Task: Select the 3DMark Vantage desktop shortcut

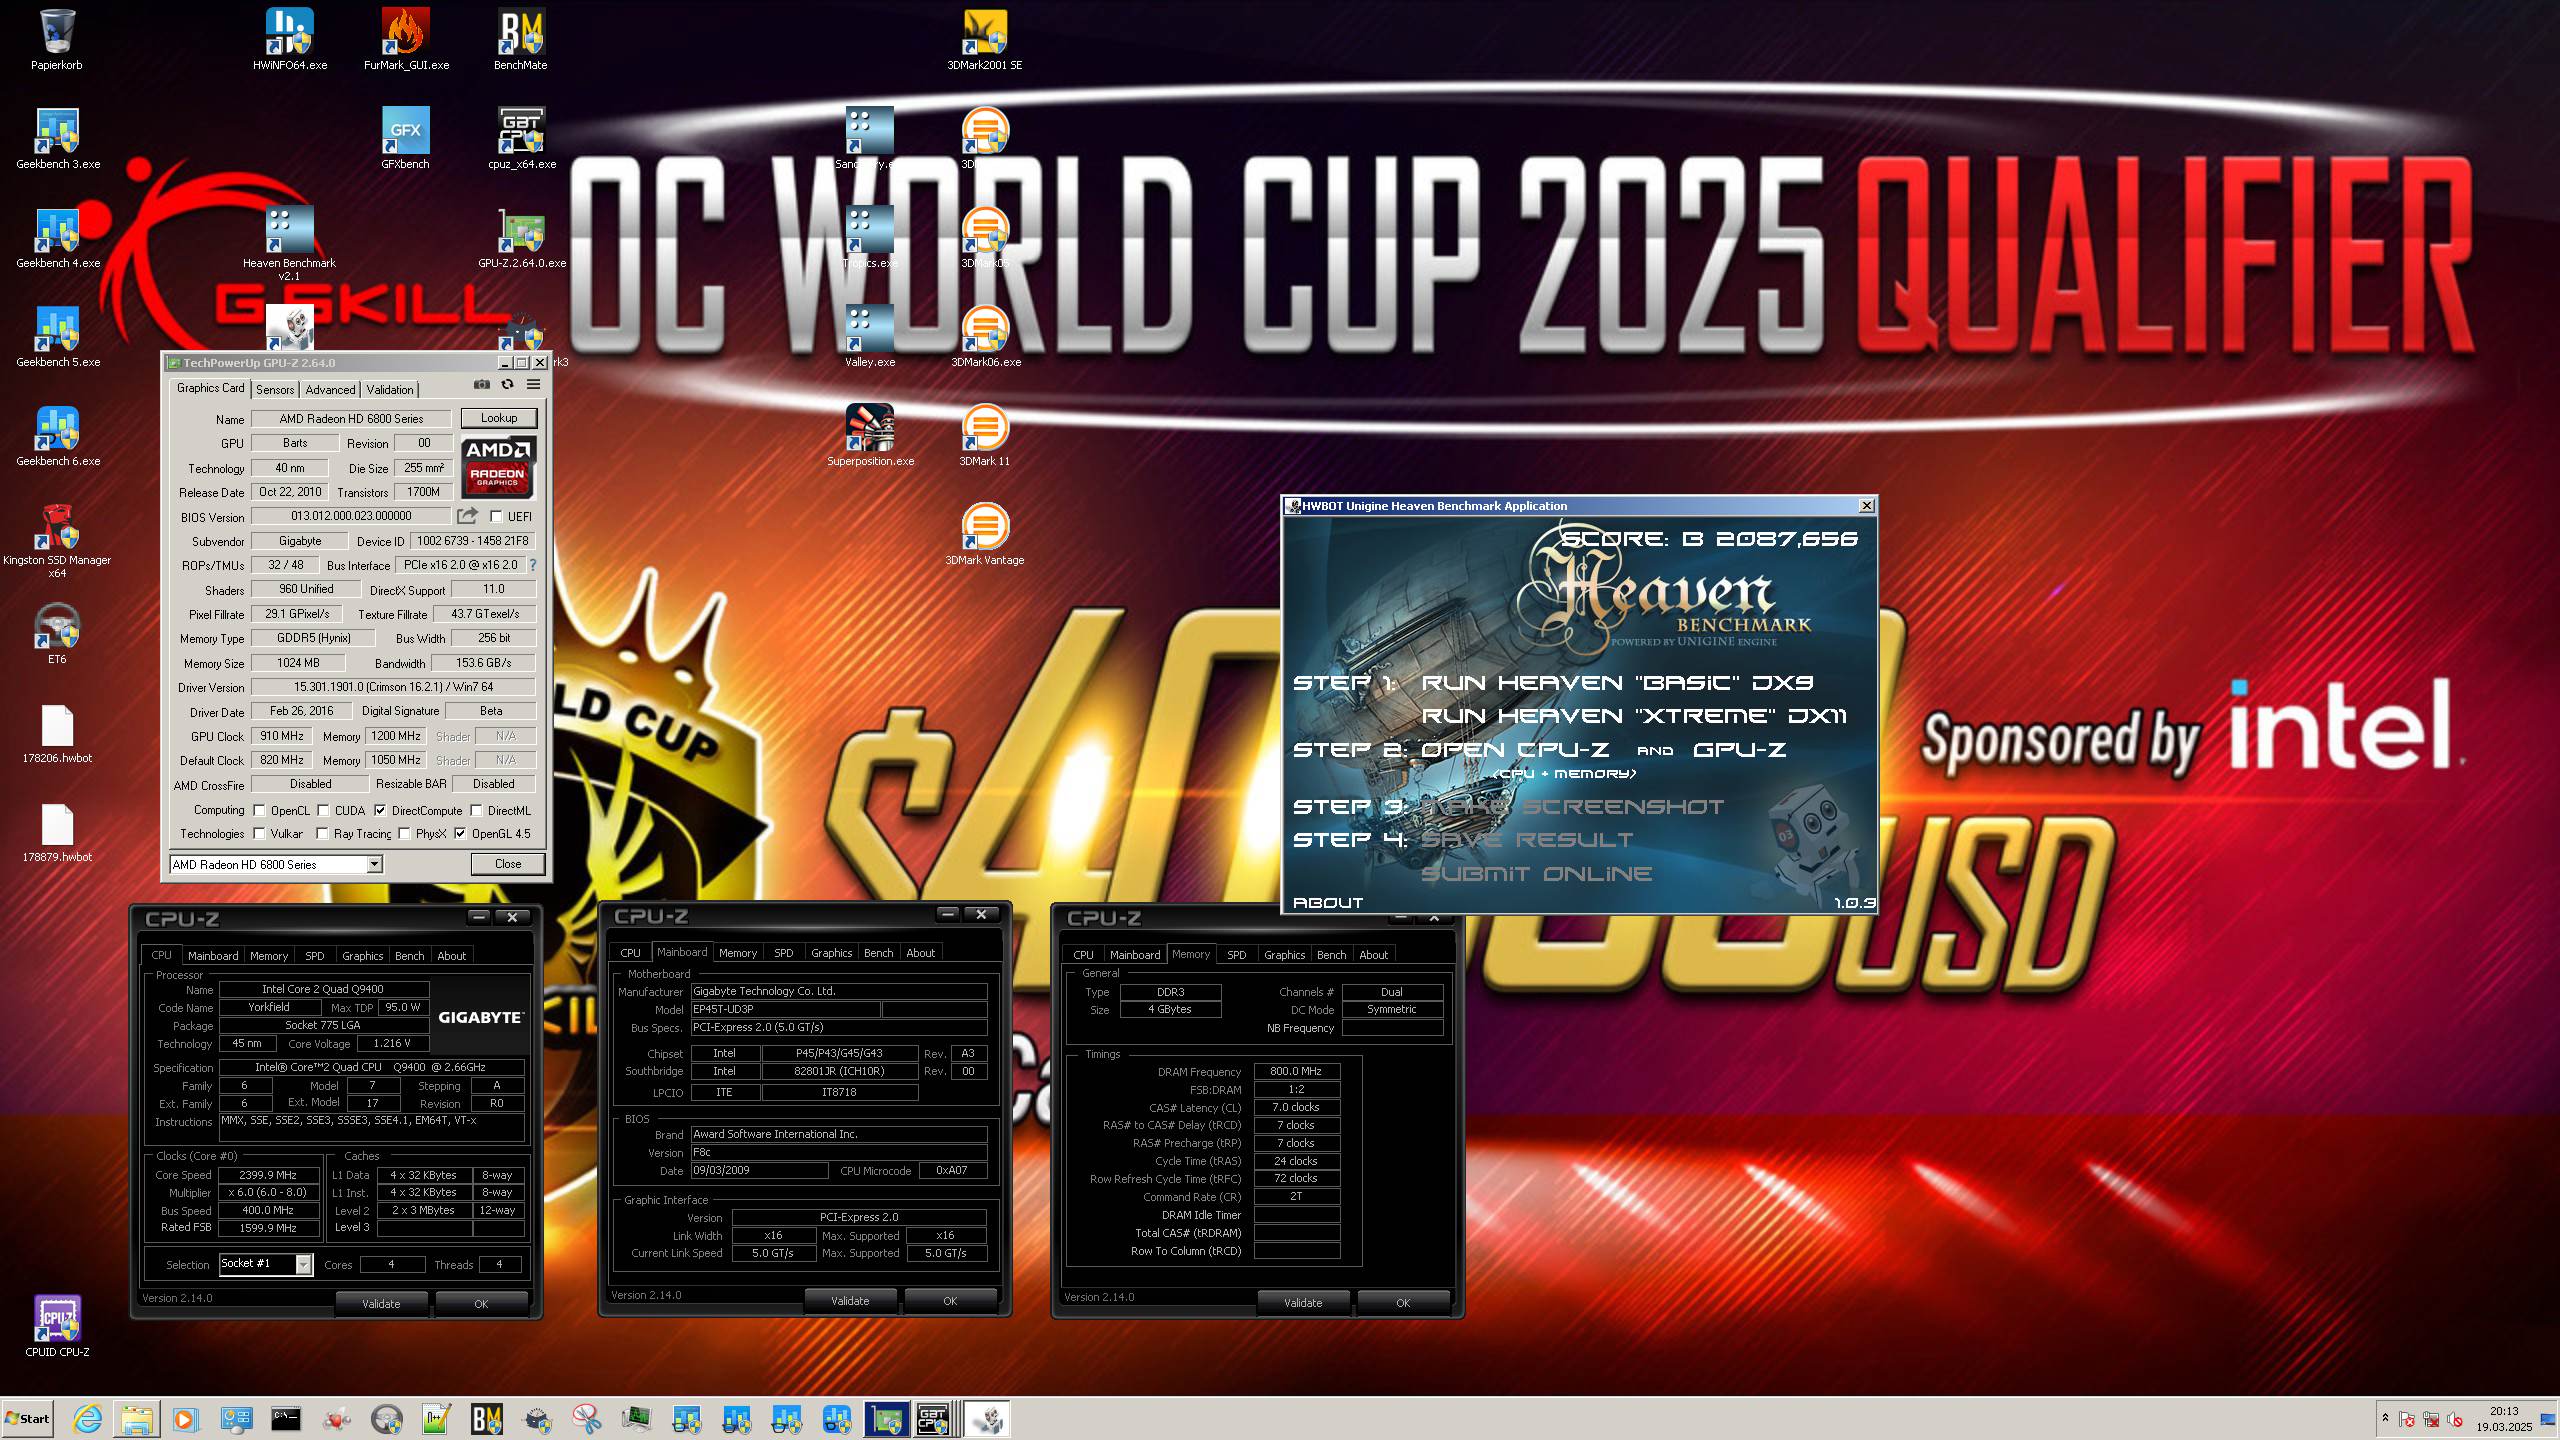Action: click(x=984, y=534)
